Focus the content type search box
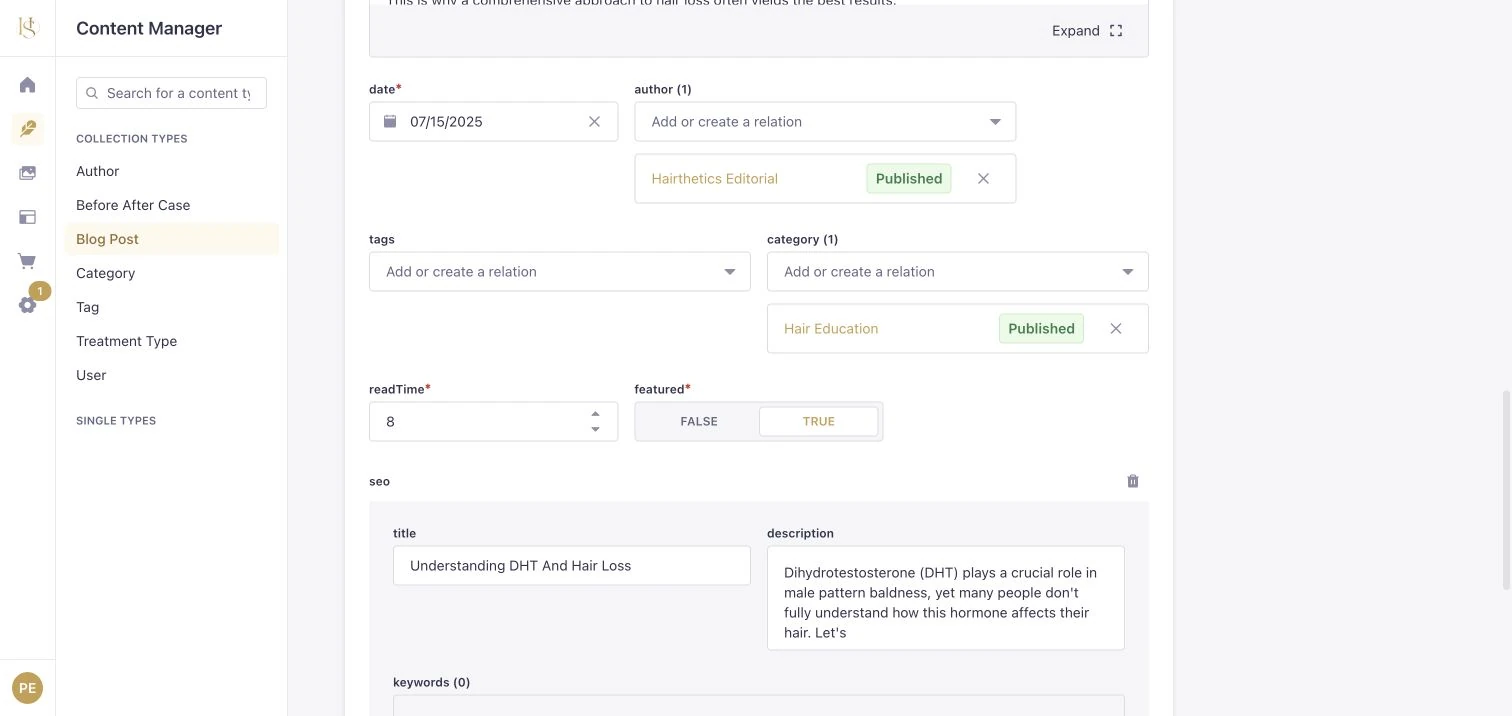The image size is (1512, 716). tap(171, 93)
